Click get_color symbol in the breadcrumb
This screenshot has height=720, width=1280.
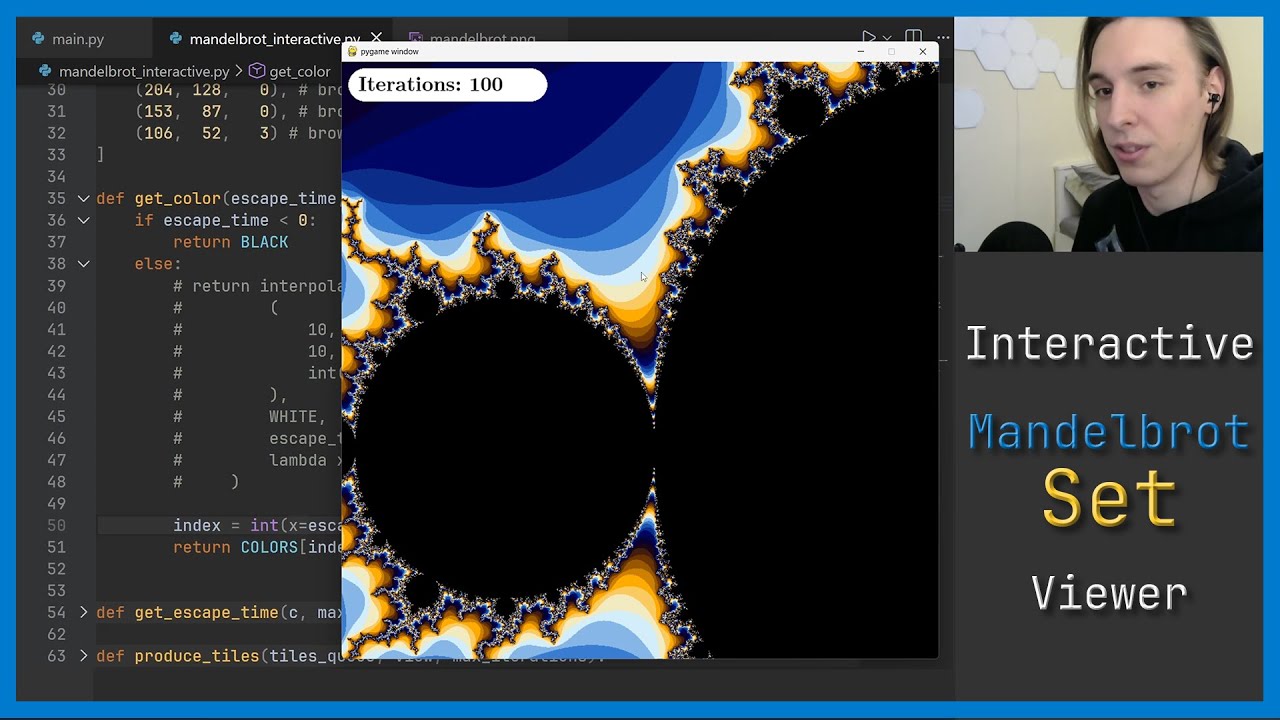click(x=299, y=71)
